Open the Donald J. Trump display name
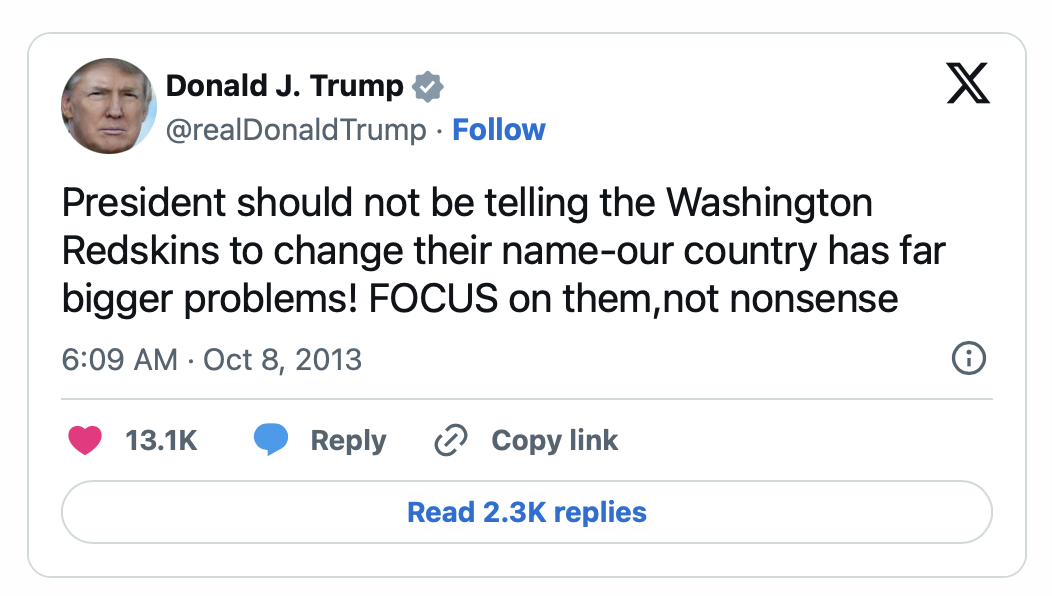The width and height of the screenshot is (1052, 596). [x=285, y=87]
